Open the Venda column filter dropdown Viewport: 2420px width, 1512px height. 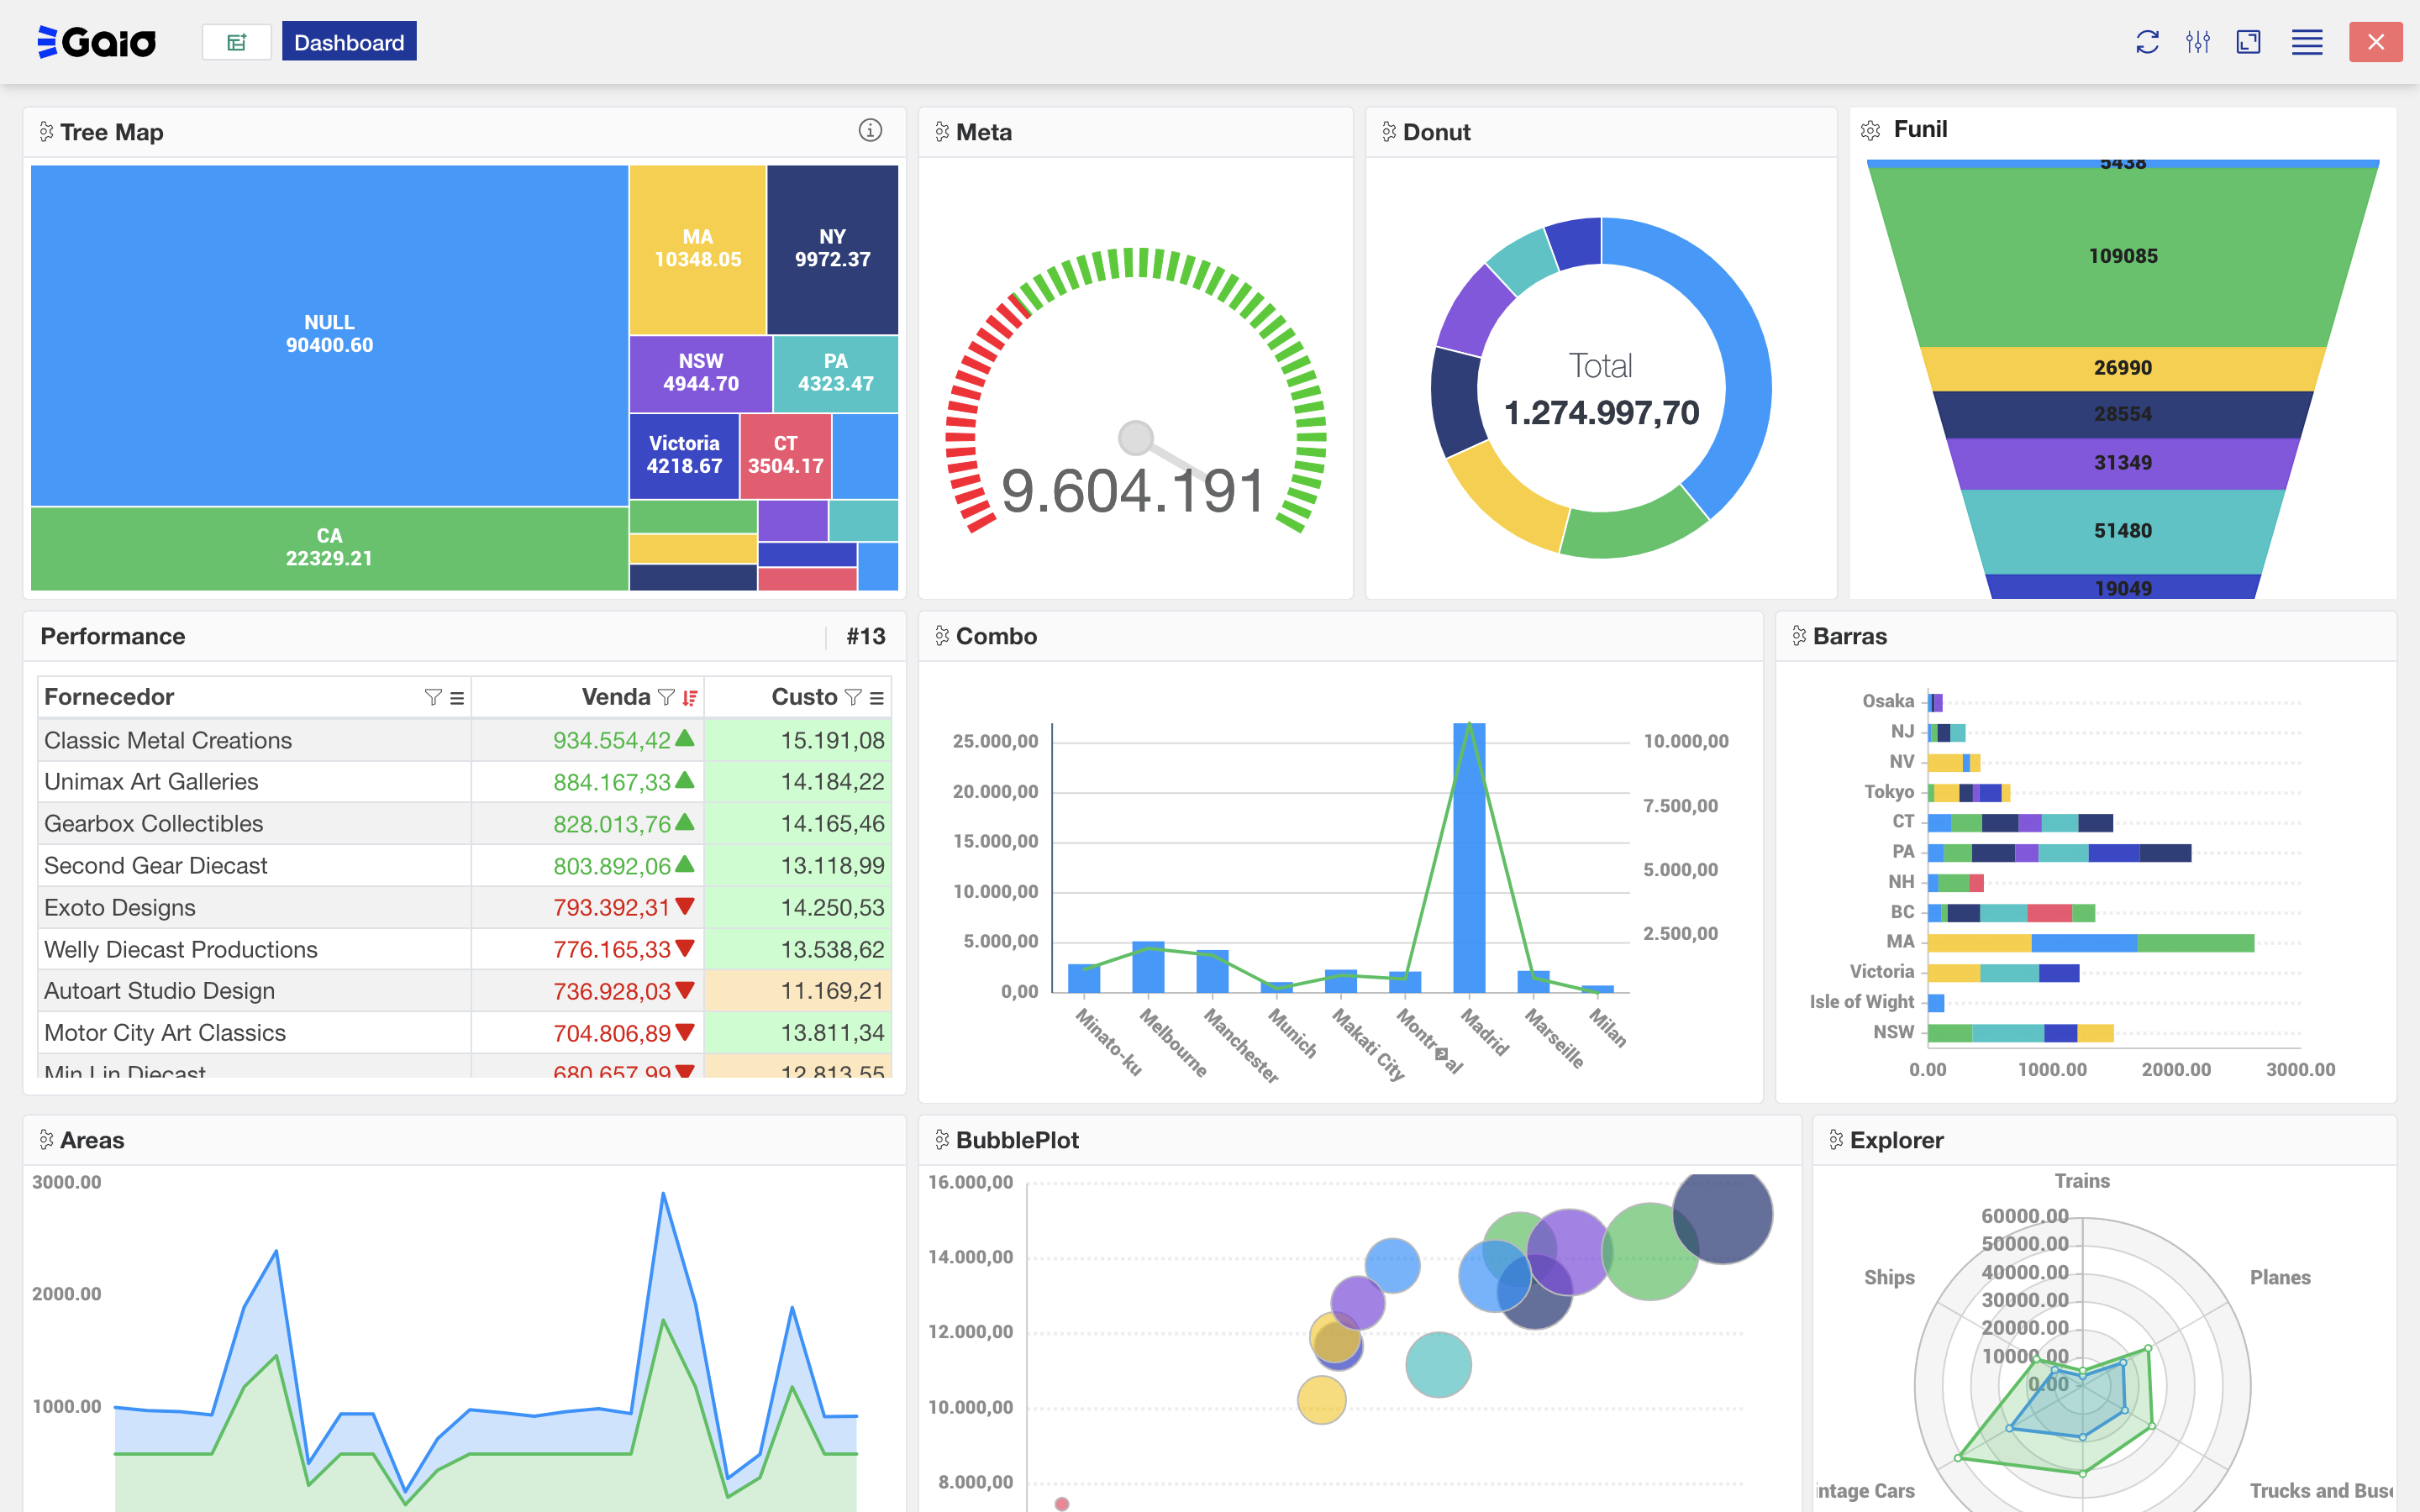[666, 698]
